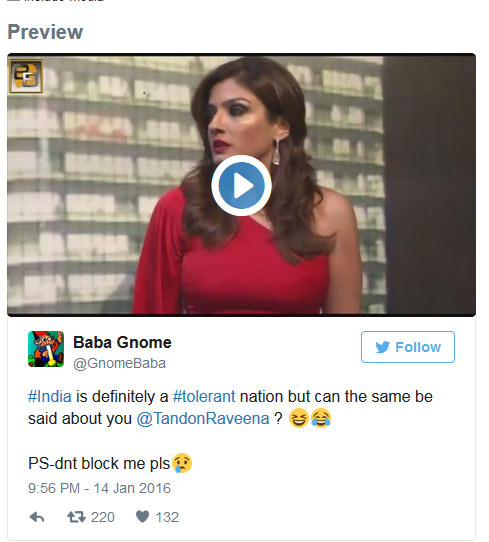Click the reply arrow icon

point(37,517)
